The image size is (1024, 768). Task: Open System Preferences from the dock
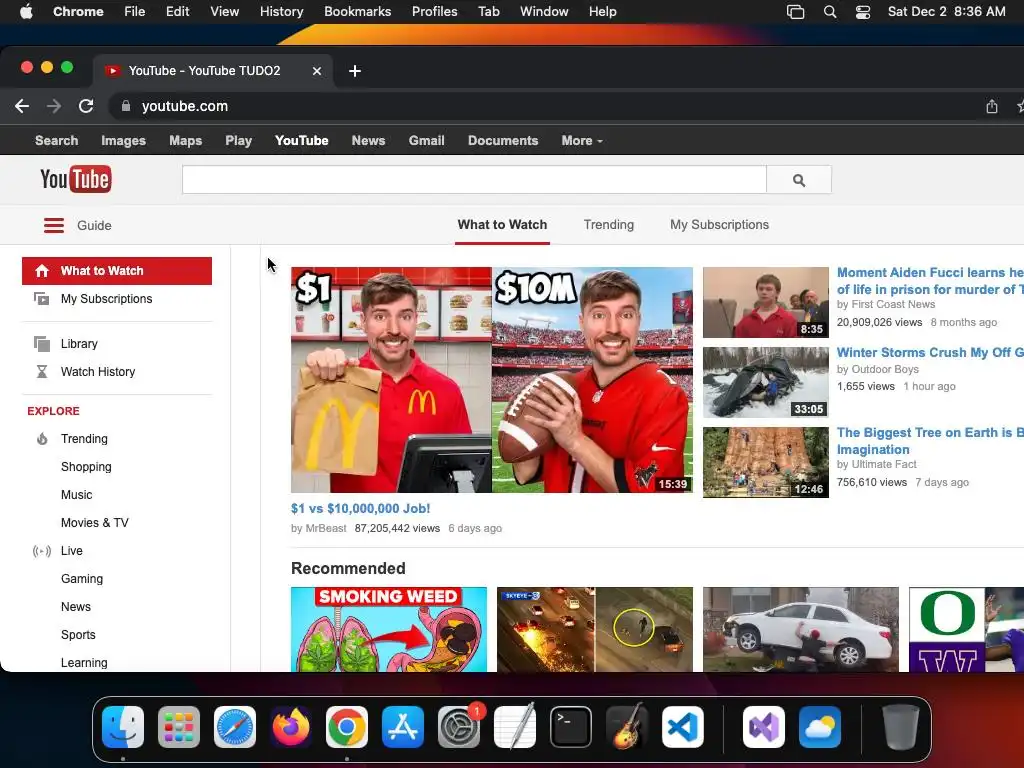pyautogui.click(x=459, y=727)
